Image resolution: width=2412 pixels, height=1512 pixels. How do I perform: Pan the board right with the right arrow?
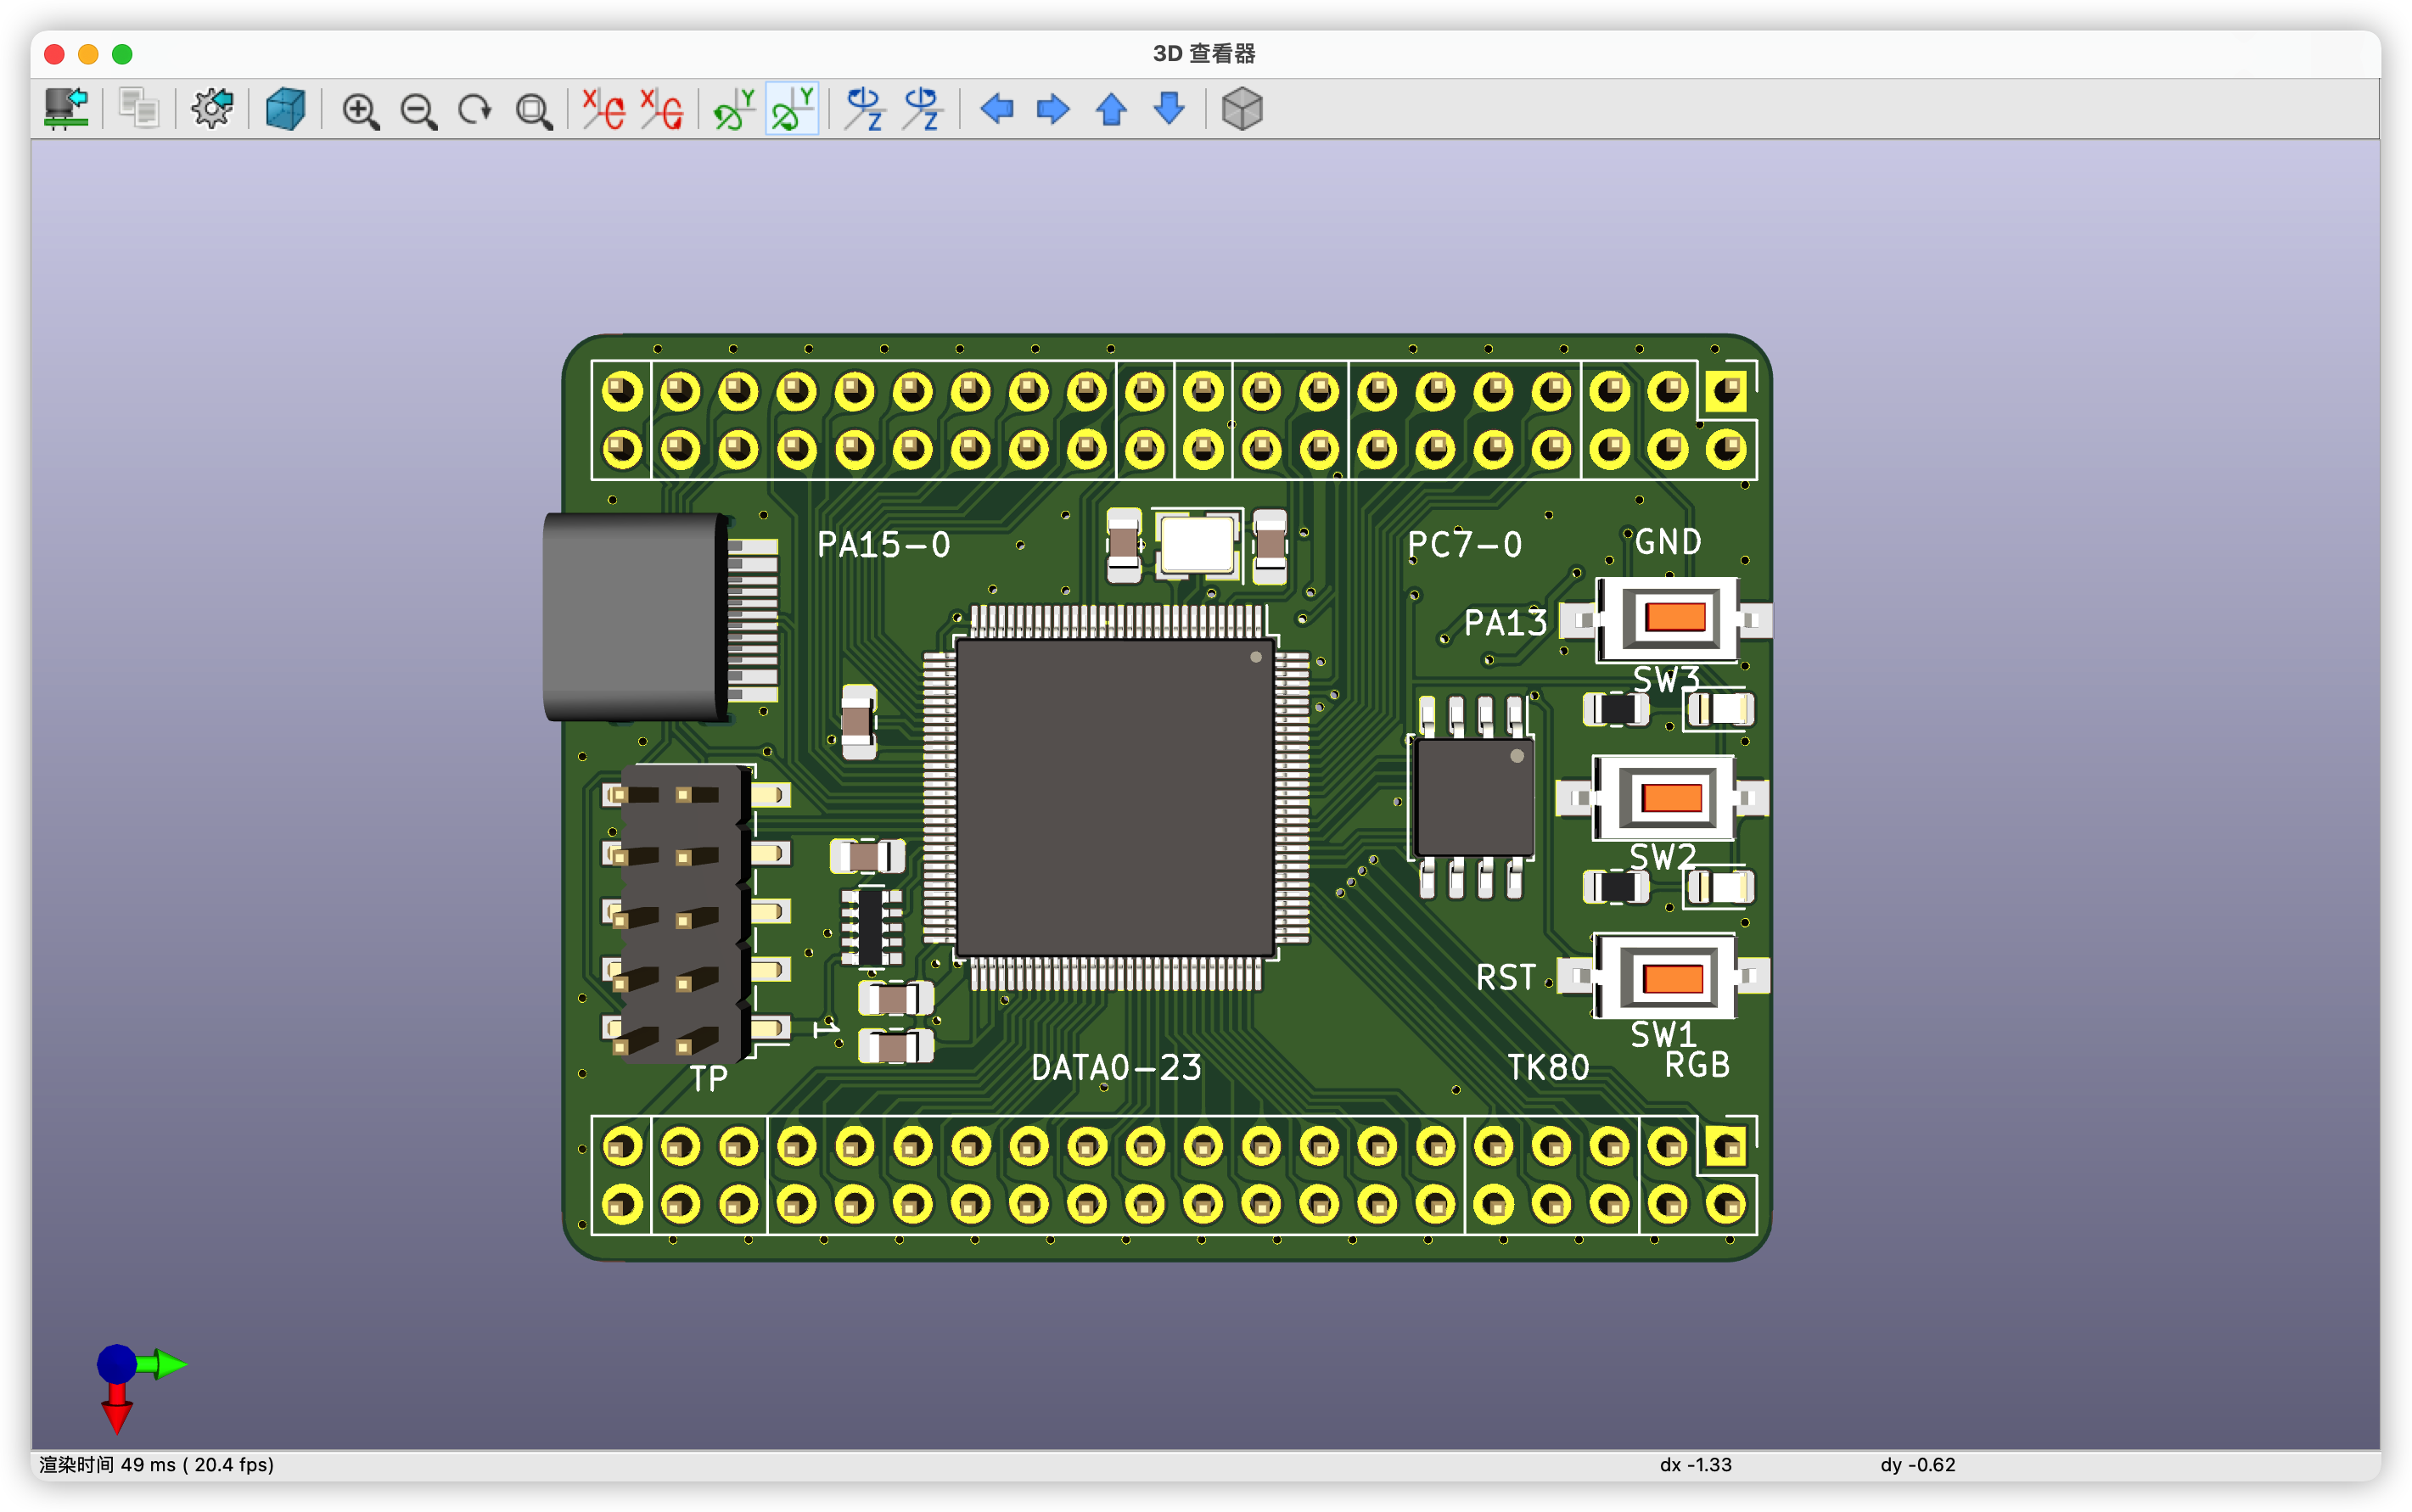click(x=1053, y=108)
